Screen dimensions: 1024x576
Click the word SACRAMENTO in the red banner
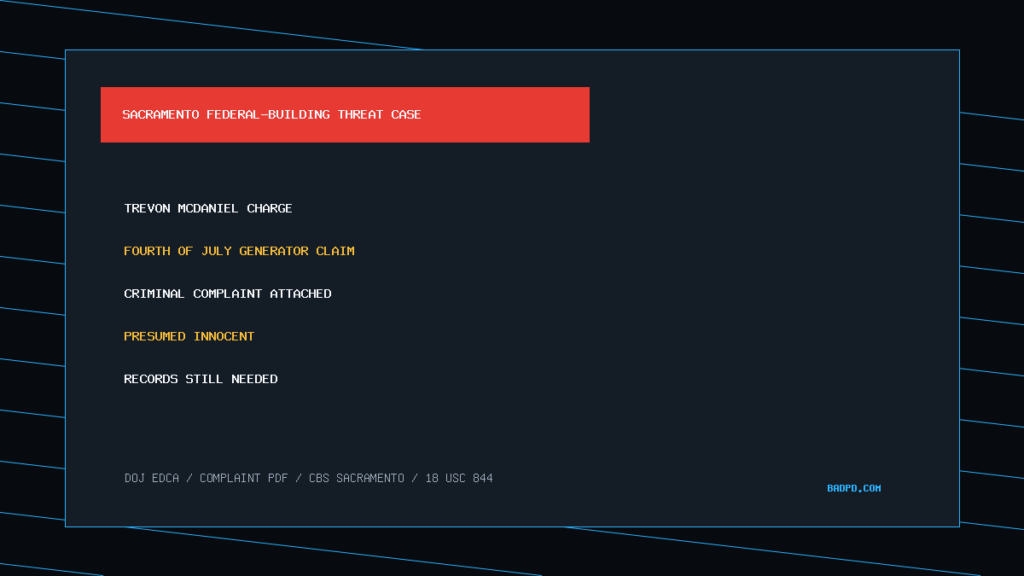click(x=161, y=114)
